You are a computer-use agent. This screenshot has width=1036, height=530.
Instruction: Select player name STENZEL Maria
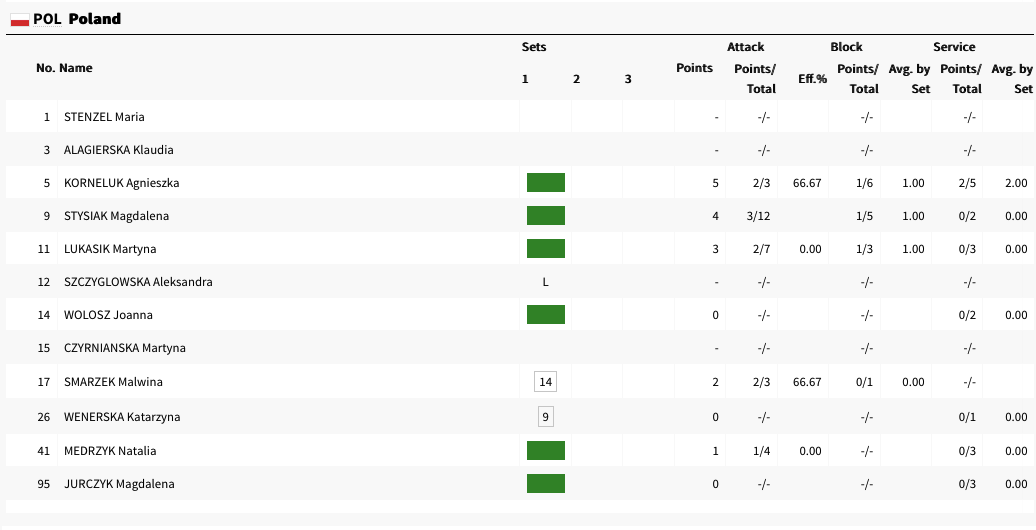[104, 117]
